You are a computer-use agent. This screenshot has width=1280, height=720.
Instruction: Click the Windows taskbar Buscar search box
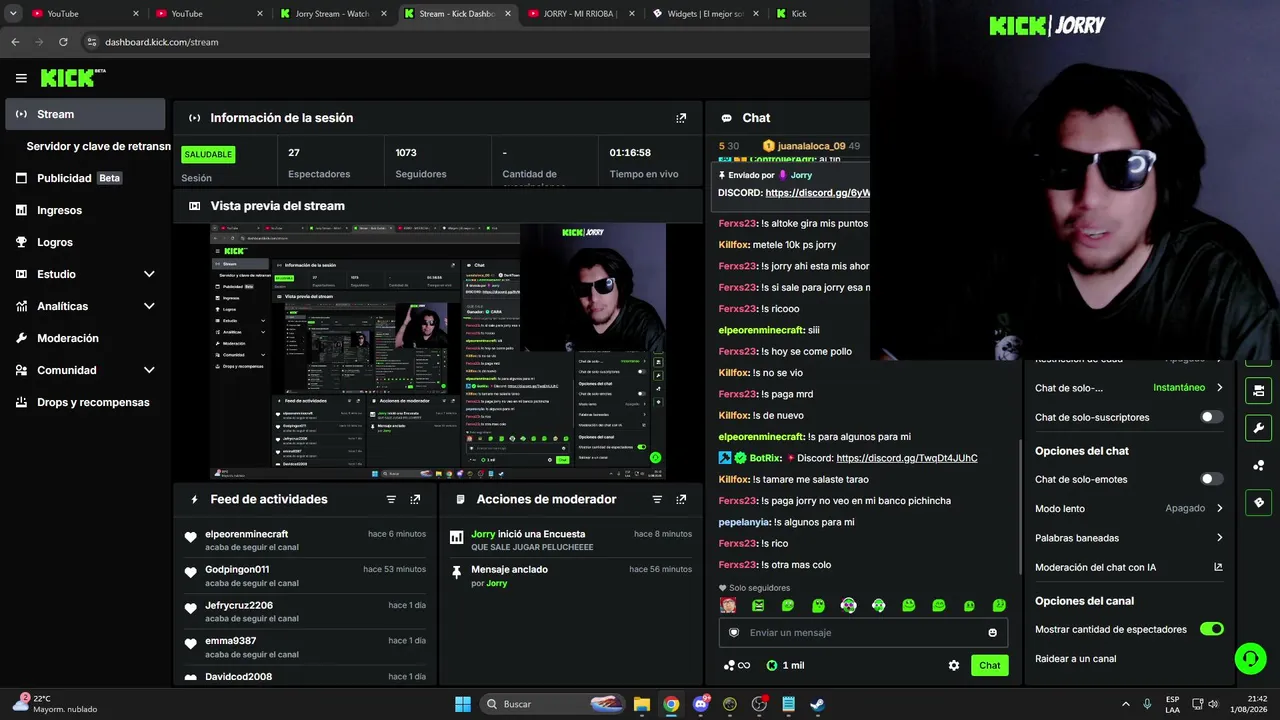551,704
